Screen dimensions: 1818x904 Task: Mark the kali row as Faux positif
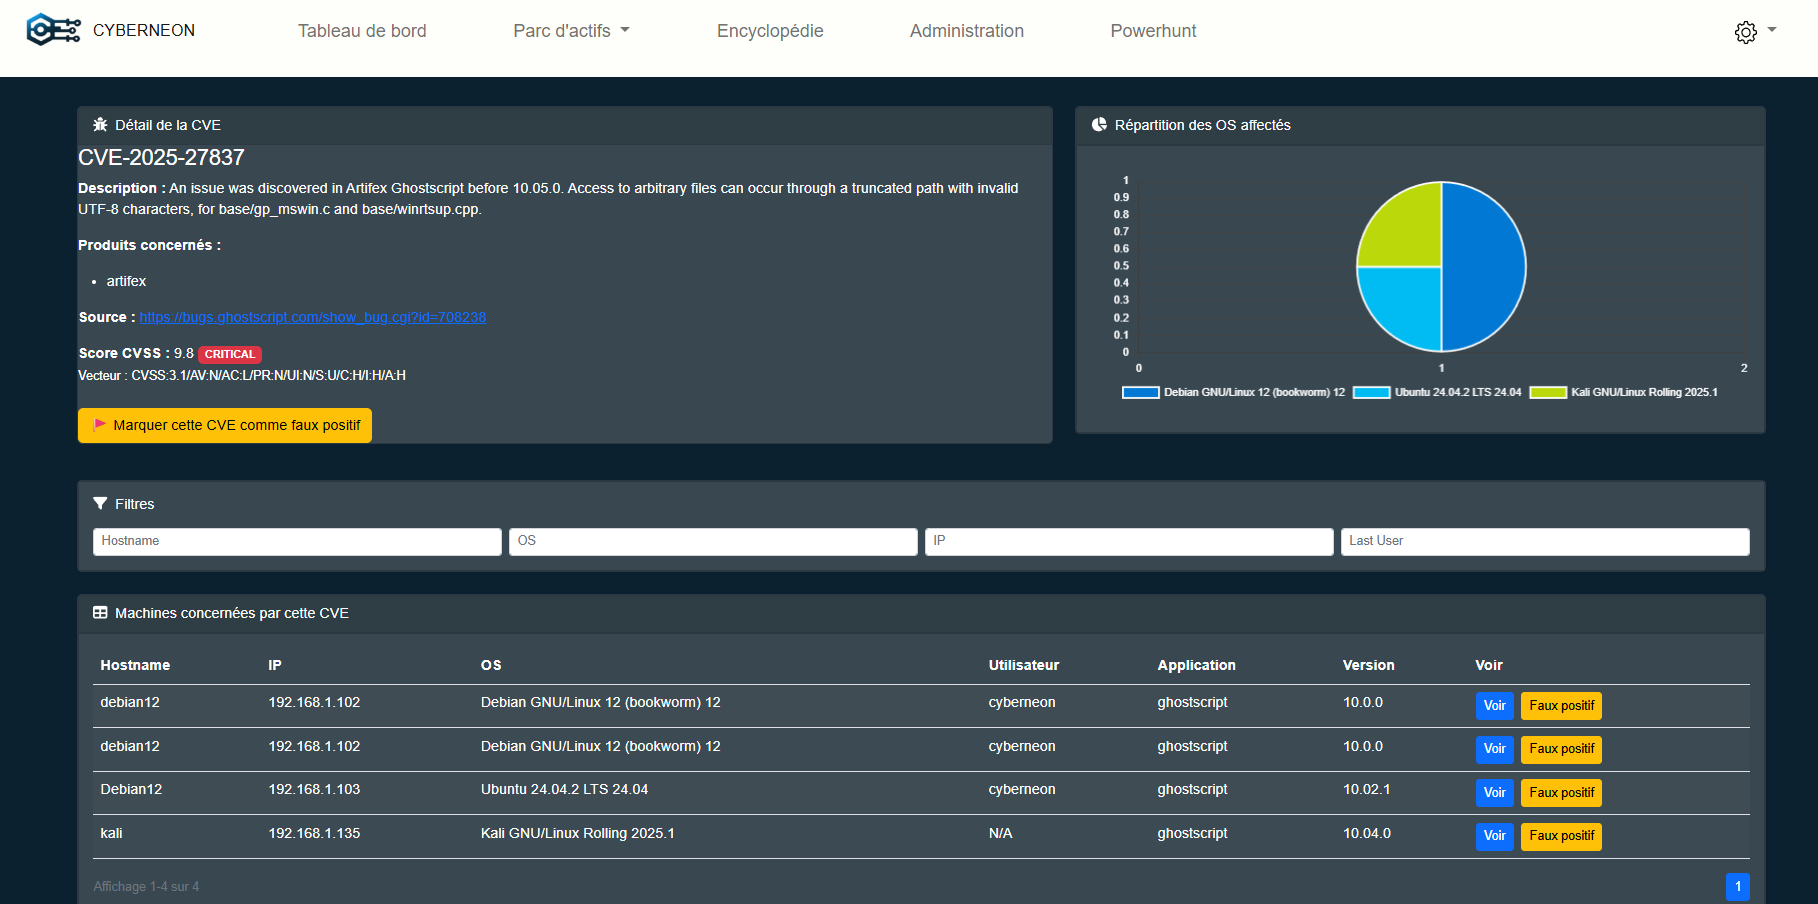1561,836
